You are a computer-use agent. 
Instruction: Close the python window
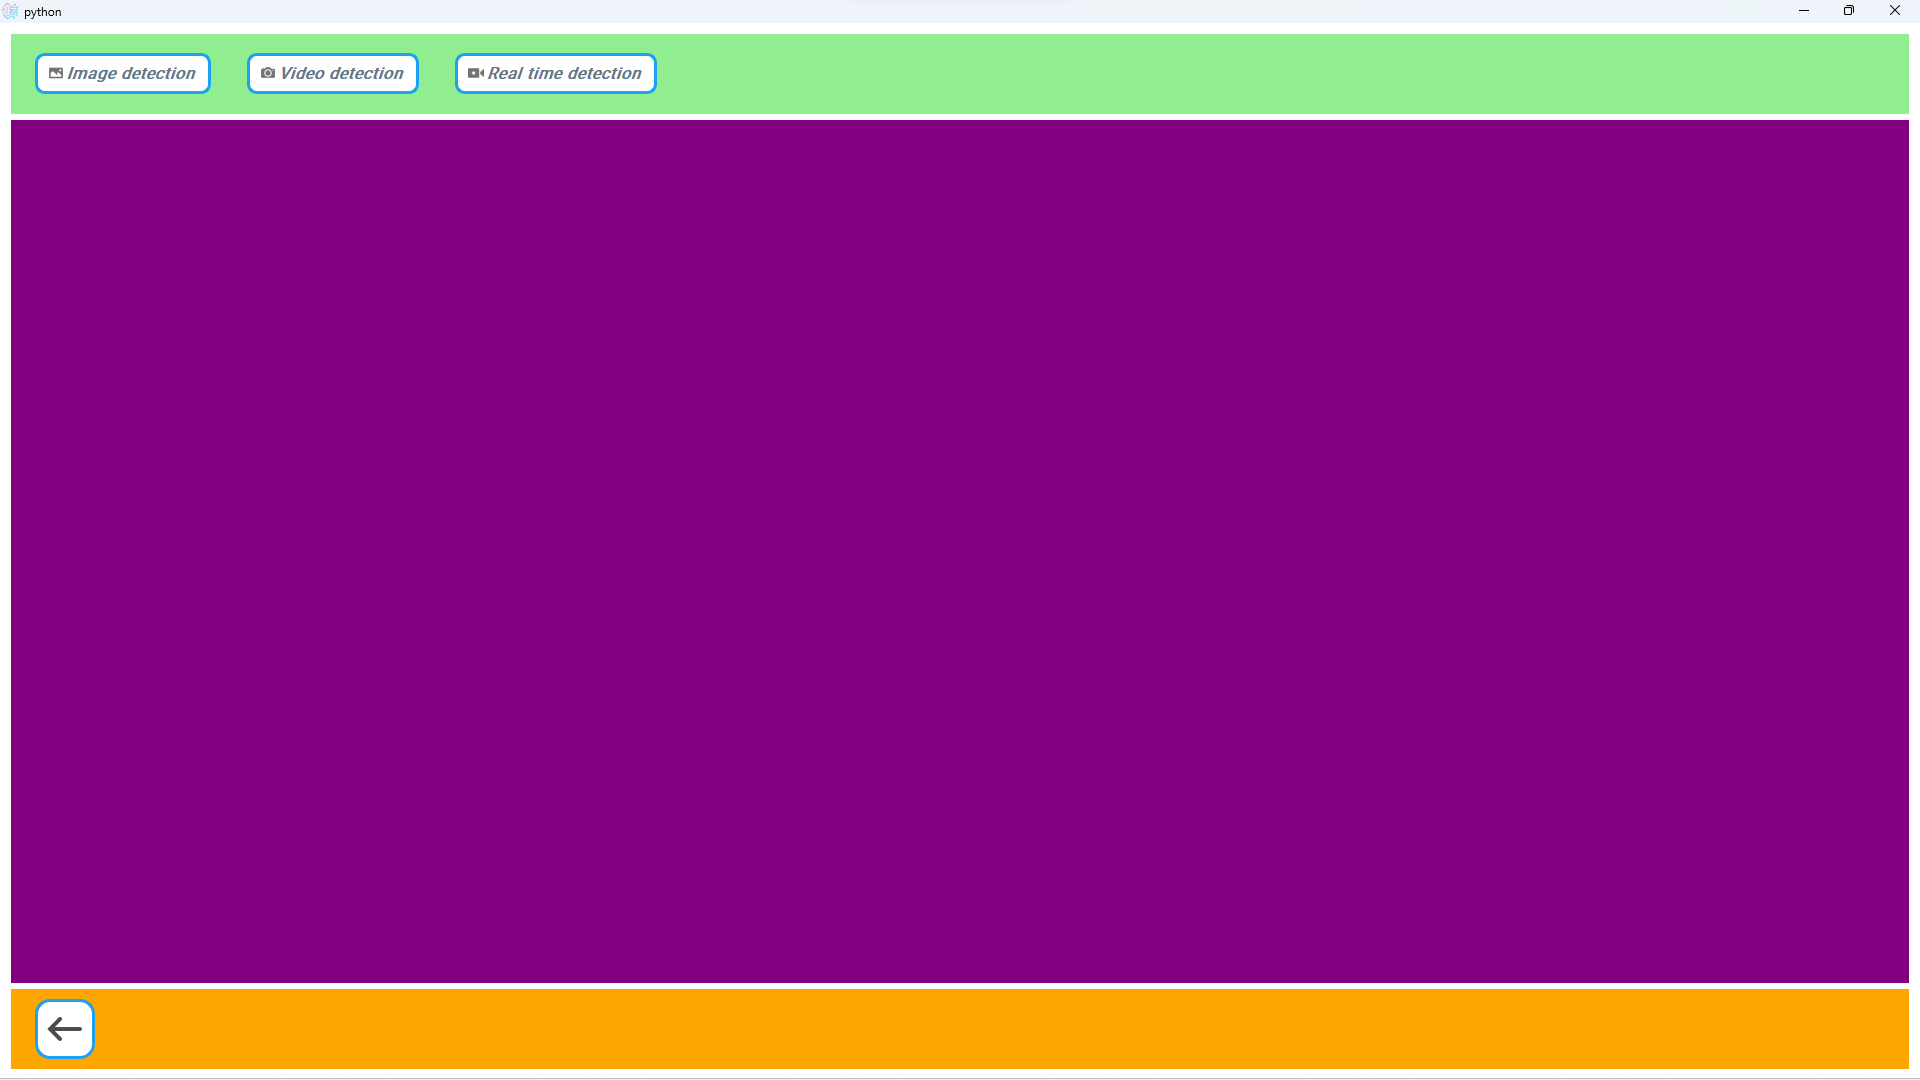coord(1895,11)
